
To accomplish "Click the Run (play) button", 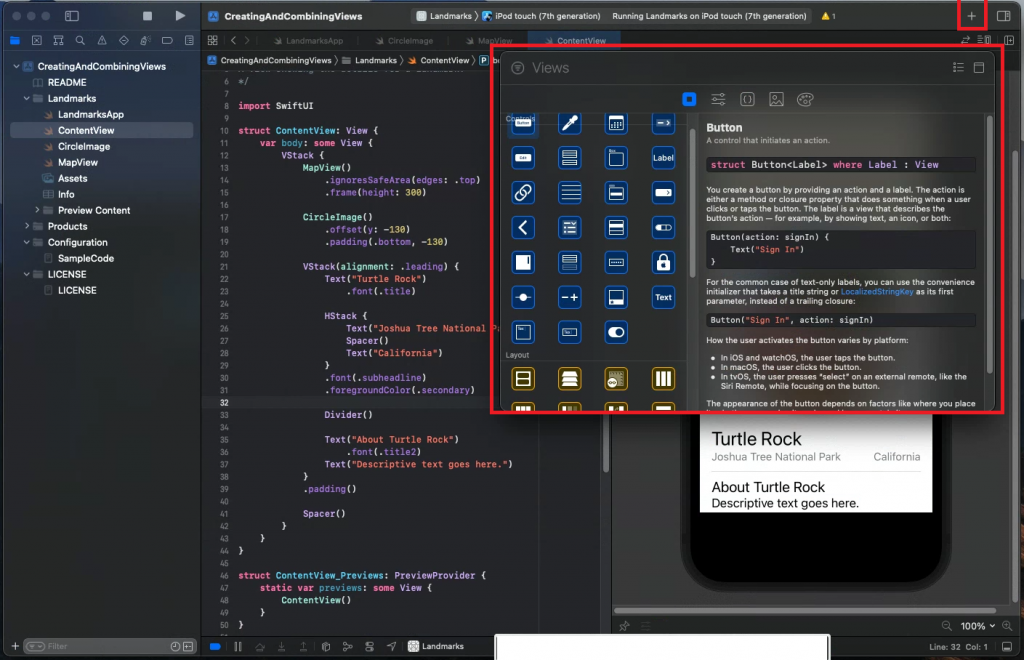I will point(180,16).
